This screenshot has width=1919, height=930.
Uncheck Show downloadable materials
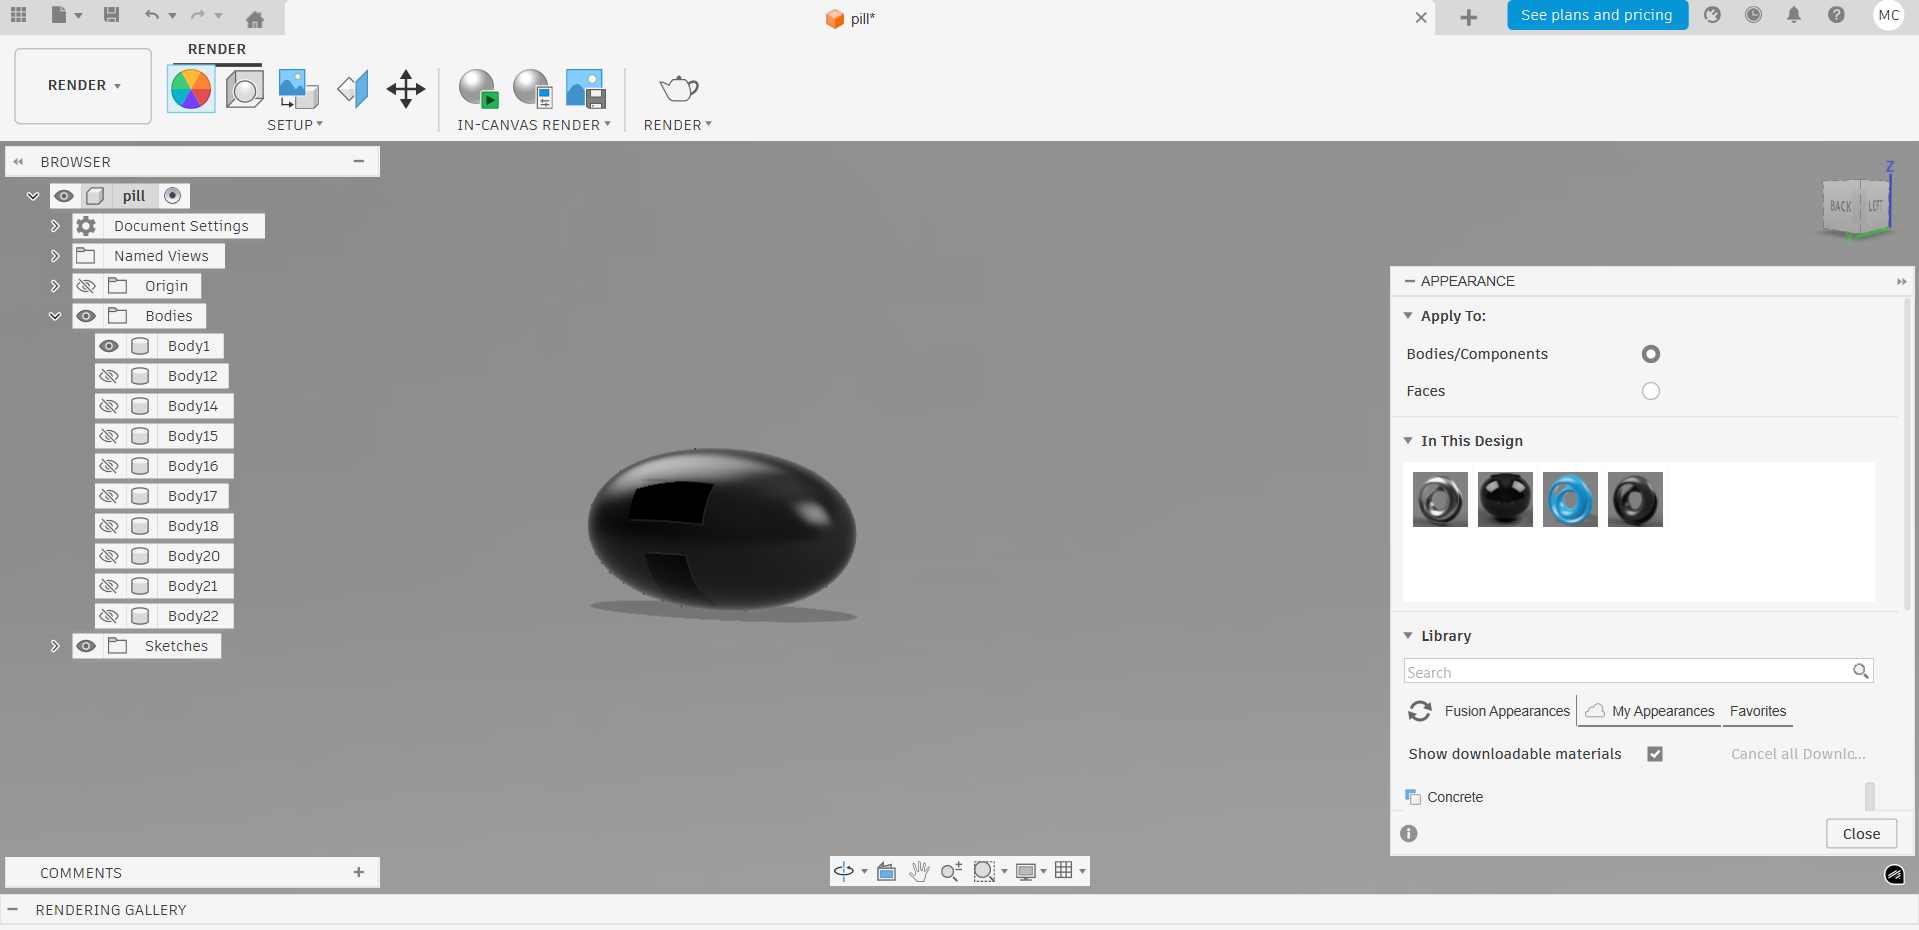pyautogui.click(x=1655, y=754)
